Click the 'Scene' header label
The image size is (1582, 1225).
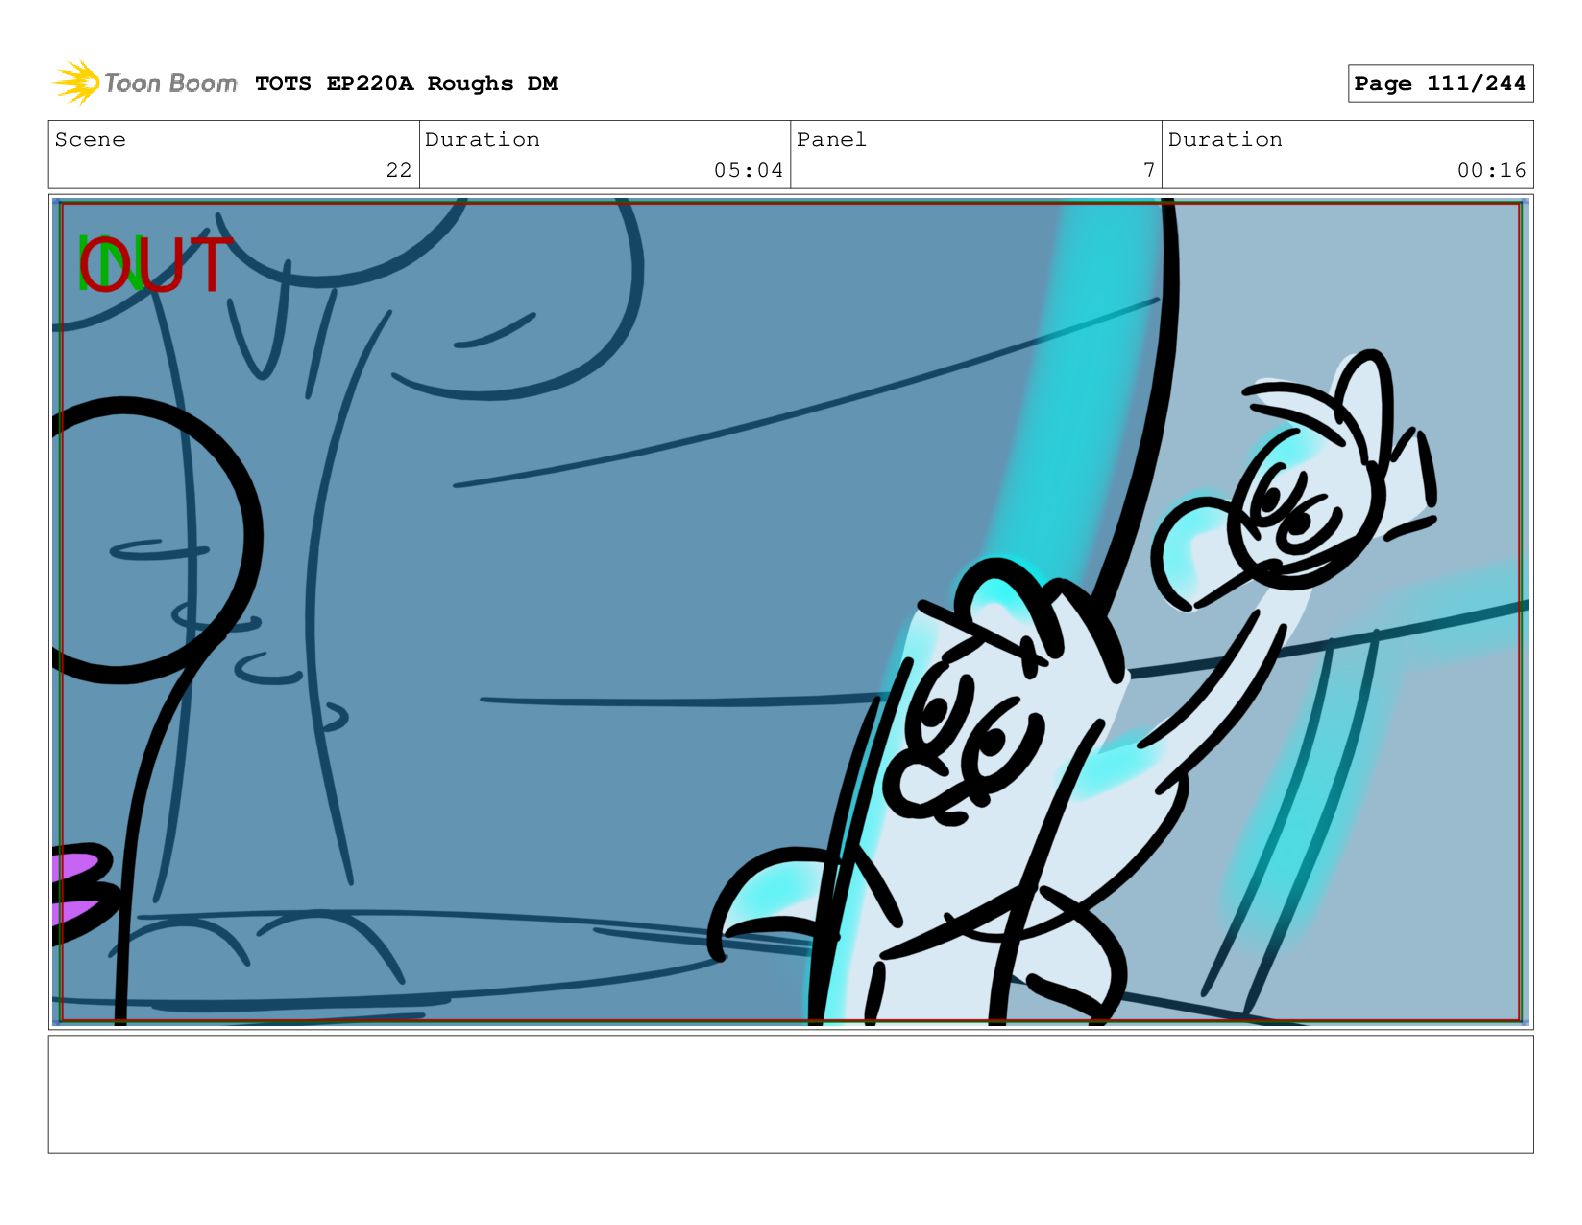90,140
